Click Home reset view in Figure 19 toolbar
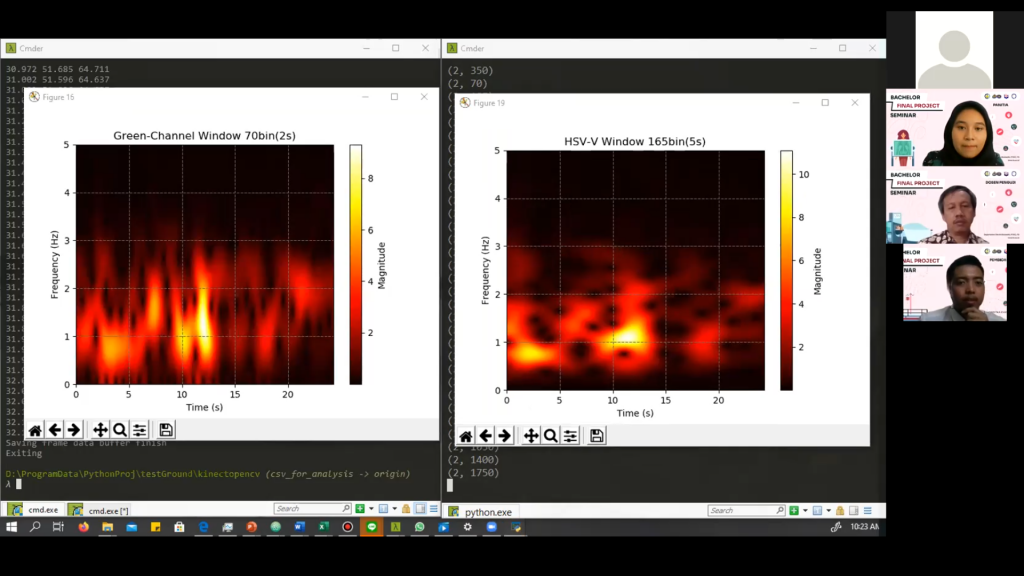This screenshot has height=576, width=1024. pos(465,436)
